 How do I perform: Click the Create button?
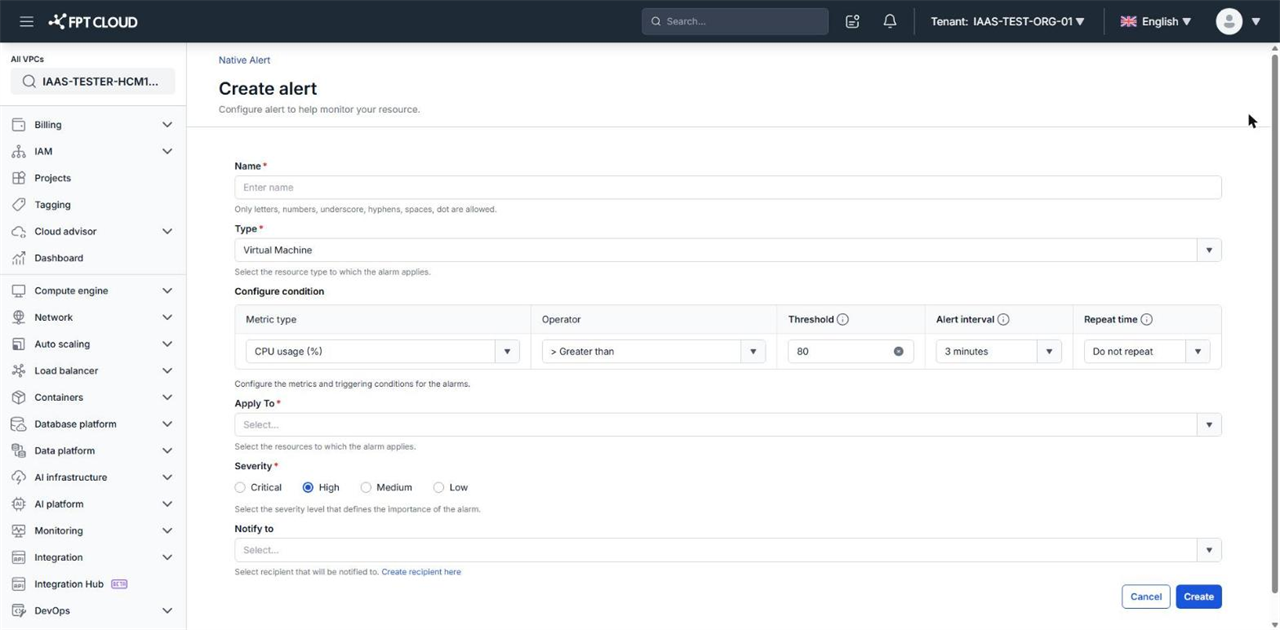1198,597
